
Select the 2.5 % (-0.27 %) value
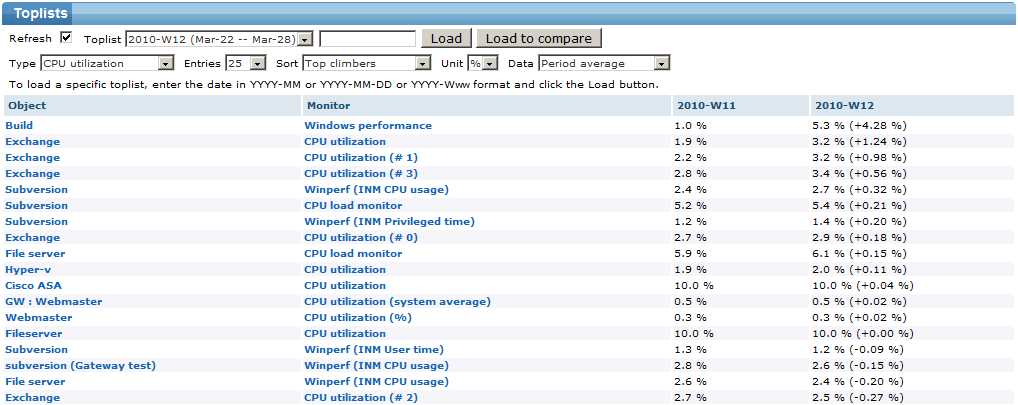pyautogui.click(x=858, y=397)
